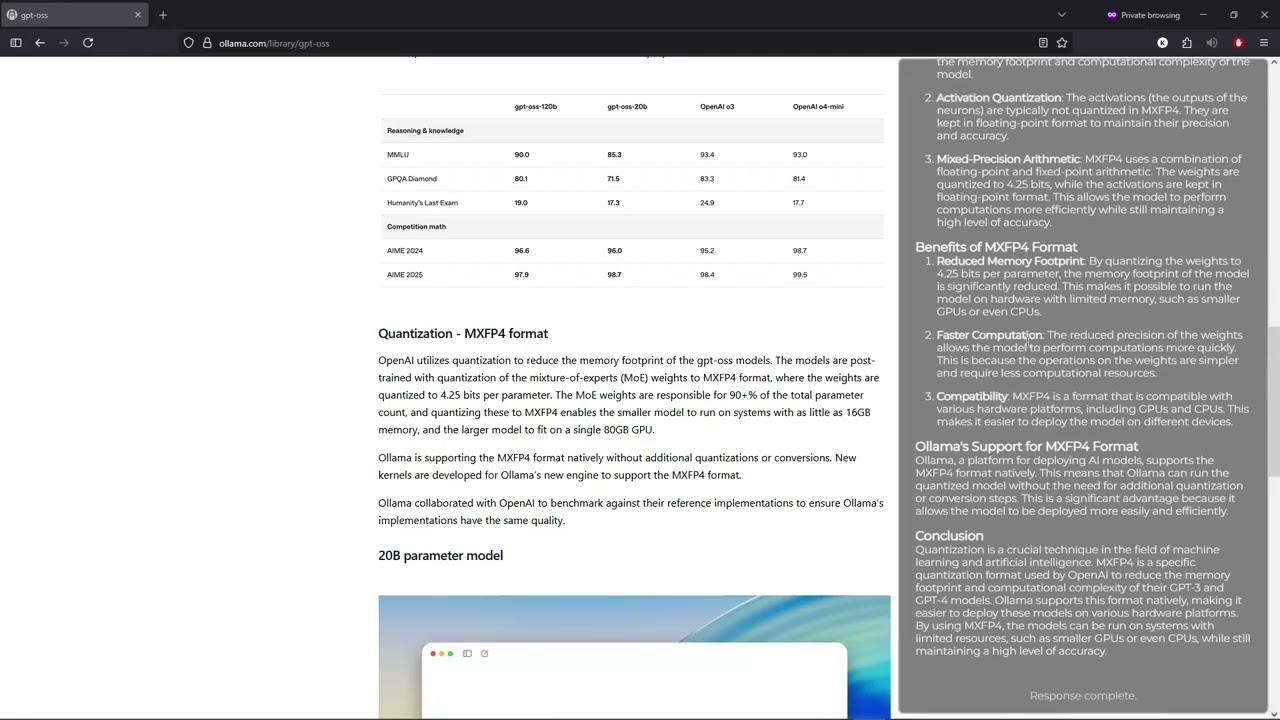
Task: Toggle reader view icon
Action: pyautogui.click(x=1043, y=43)
